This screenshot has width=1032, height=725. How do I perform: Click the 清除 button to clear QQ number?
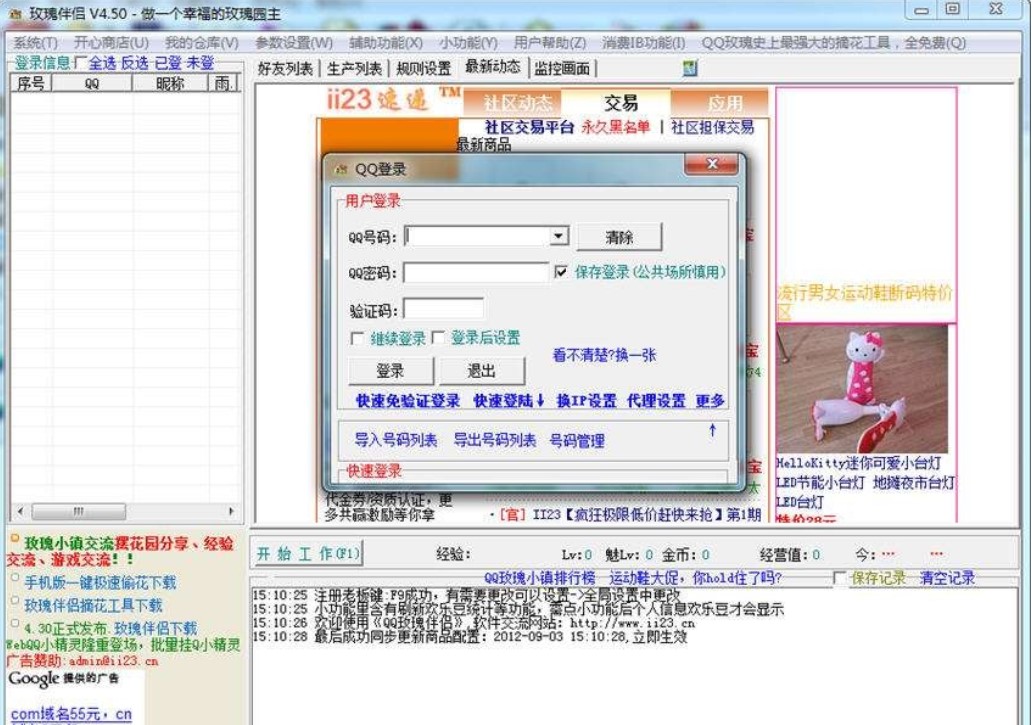tap(617, 236)
